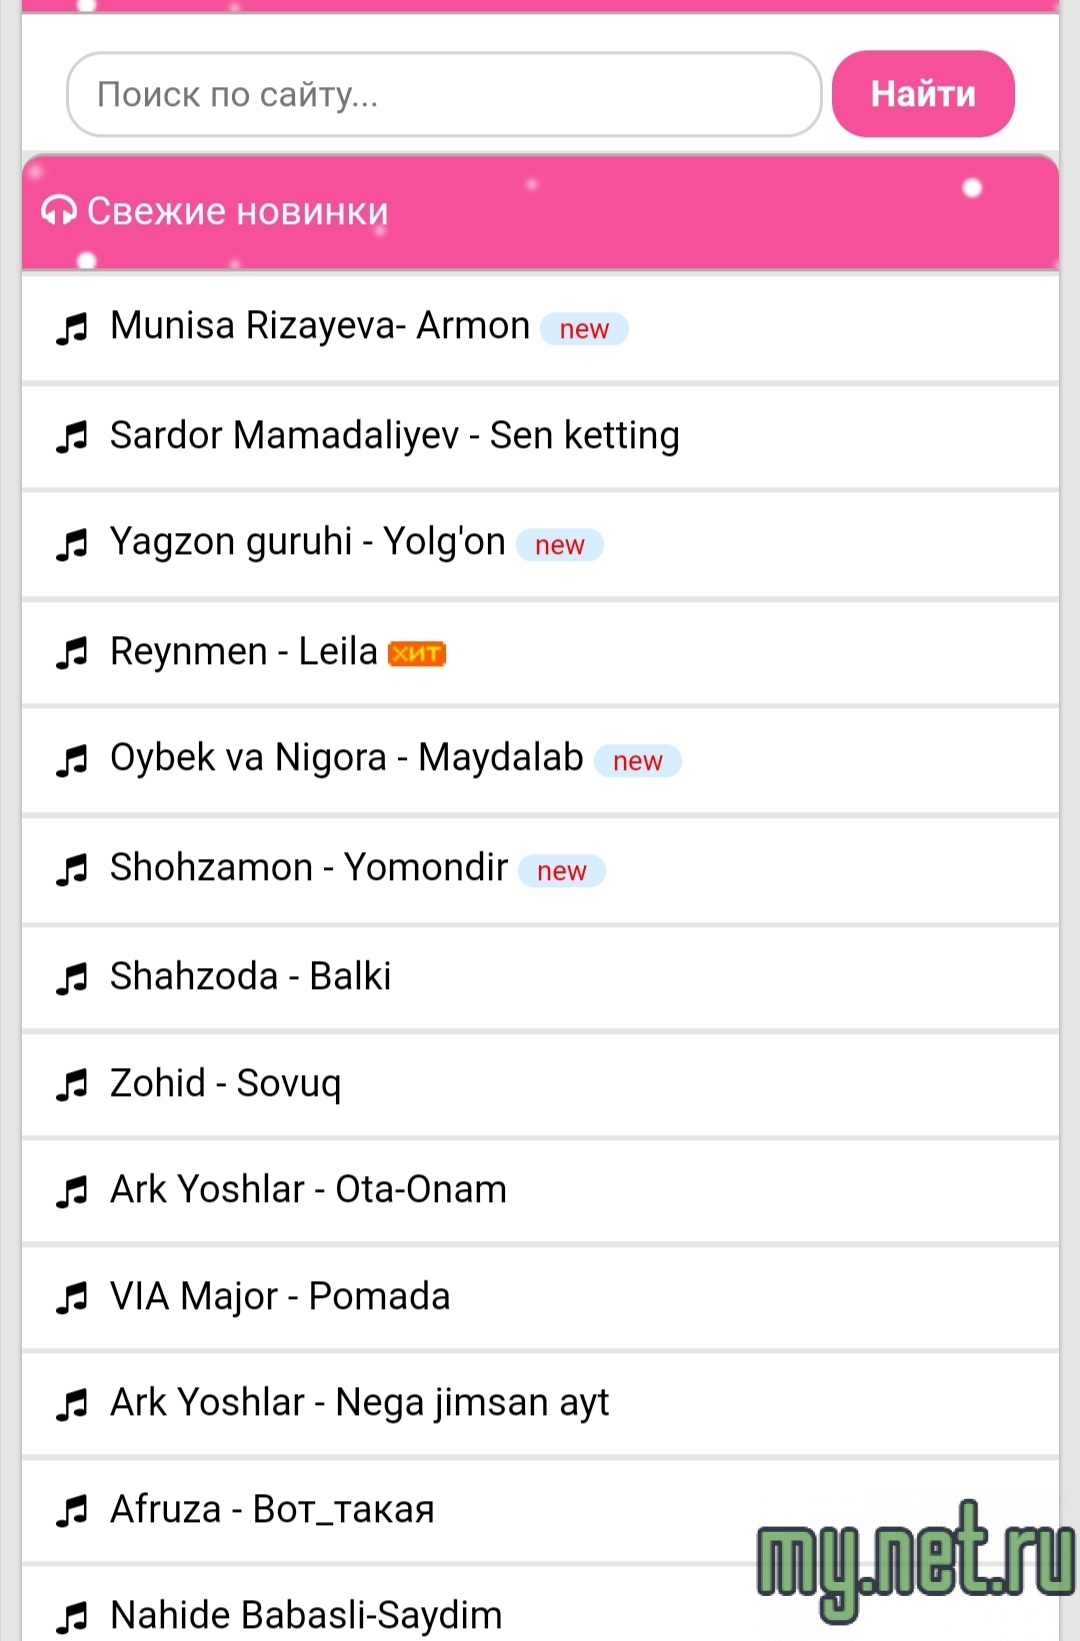This screenshot has width=1080, height=1641.
Task: Click music note icon beside Afruza
Action: pyautogui.click(x=72, y=1511)
